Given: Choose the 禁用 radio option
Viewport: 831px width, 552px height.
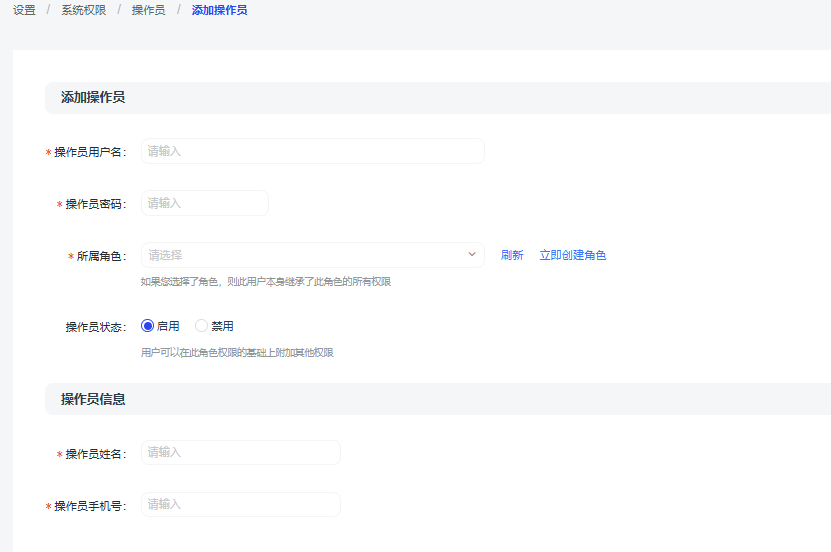Looking at the screenshot, I should click(202, 326).
